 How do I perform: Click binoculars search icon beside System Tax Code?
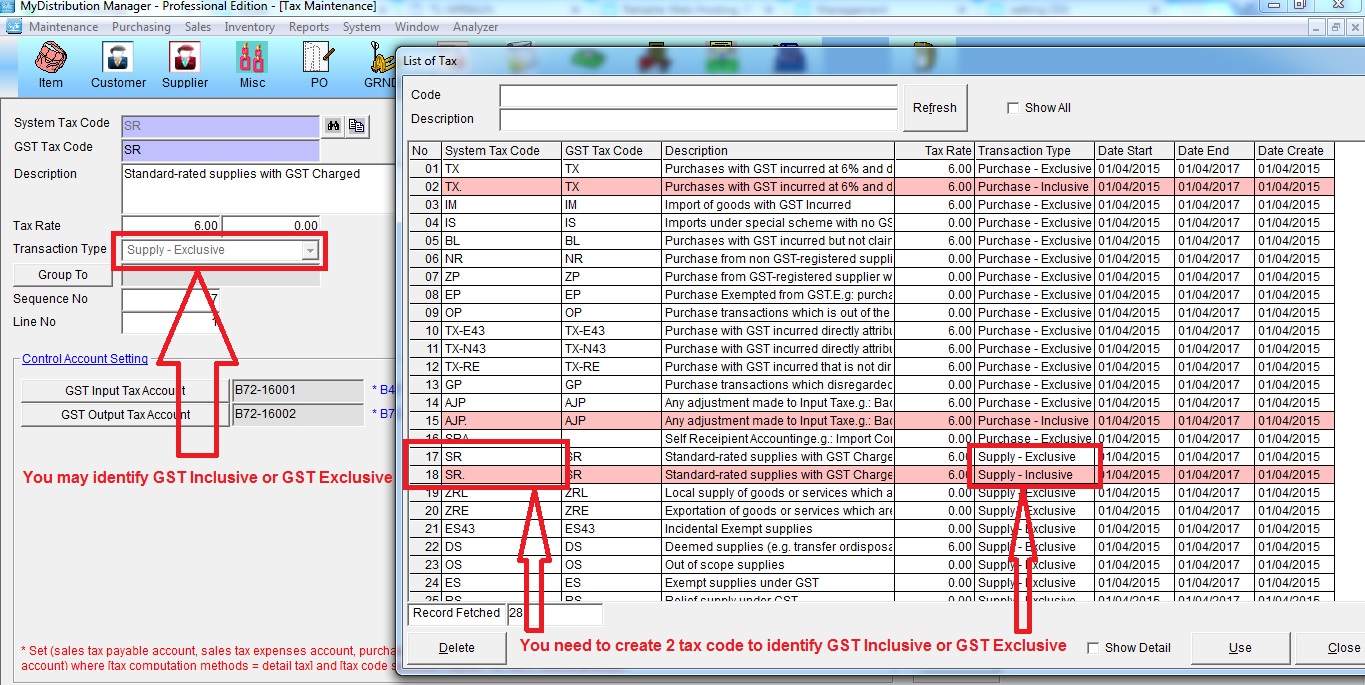pos(334,125)
